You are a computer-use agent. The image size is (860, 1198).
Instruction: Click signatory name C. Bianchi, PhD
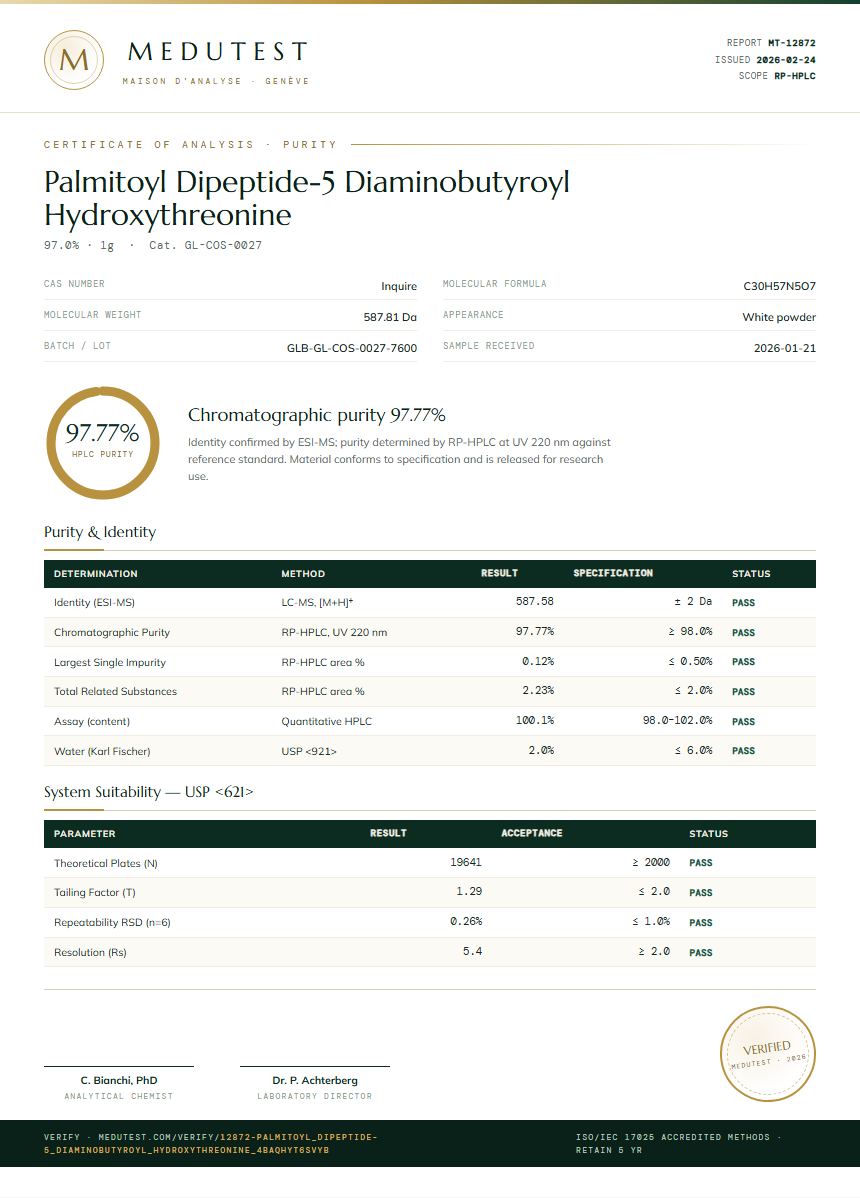coord(119,1080)
